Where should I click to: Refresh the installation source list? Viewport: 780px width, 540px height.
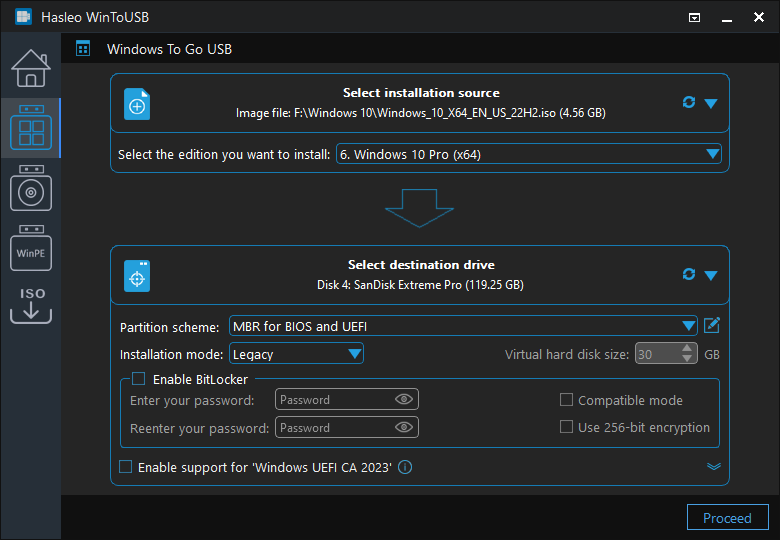click(688, 102)
